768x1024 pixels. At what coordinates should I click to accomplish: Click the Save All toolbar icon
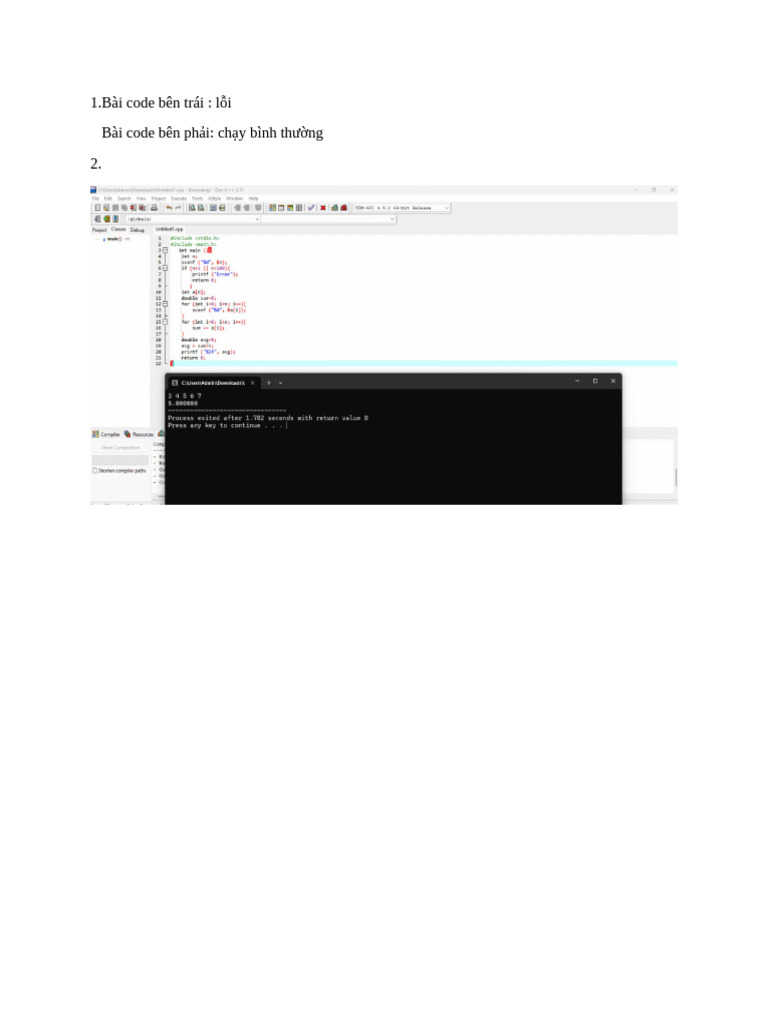click(124, 208)
